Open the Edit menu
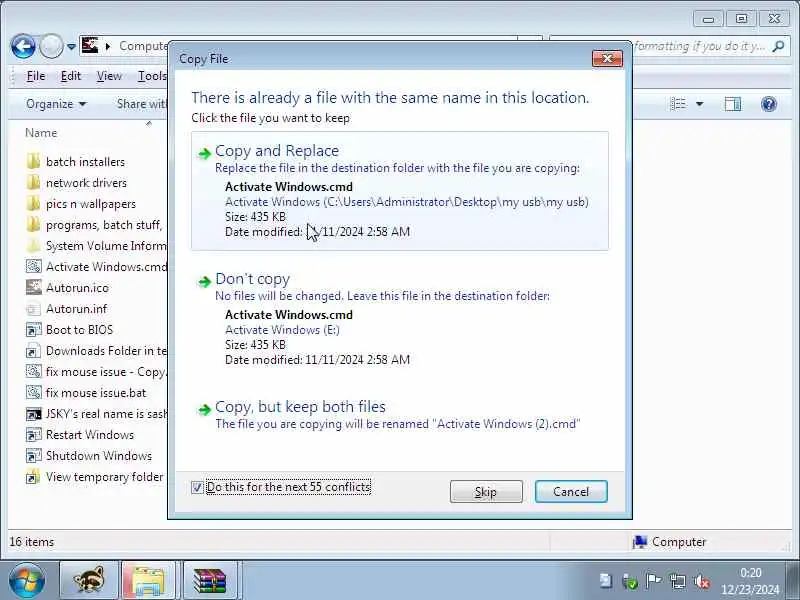The height and width of the screenshot is (600, 800). coord(70,76)
